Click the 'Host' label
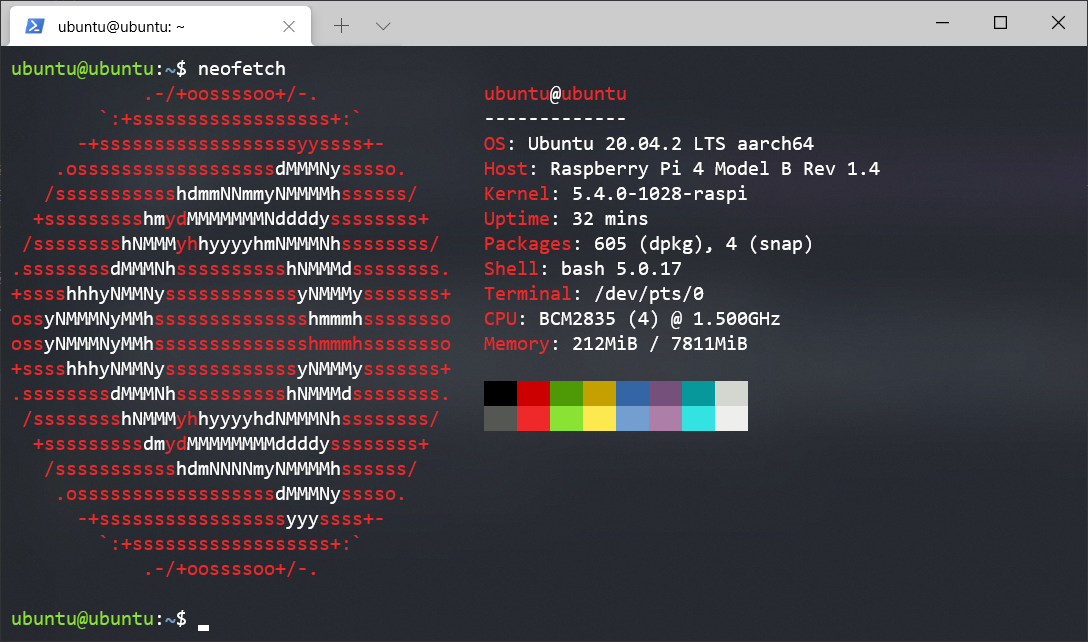1088x642 pixels. [x=506, y=169]
